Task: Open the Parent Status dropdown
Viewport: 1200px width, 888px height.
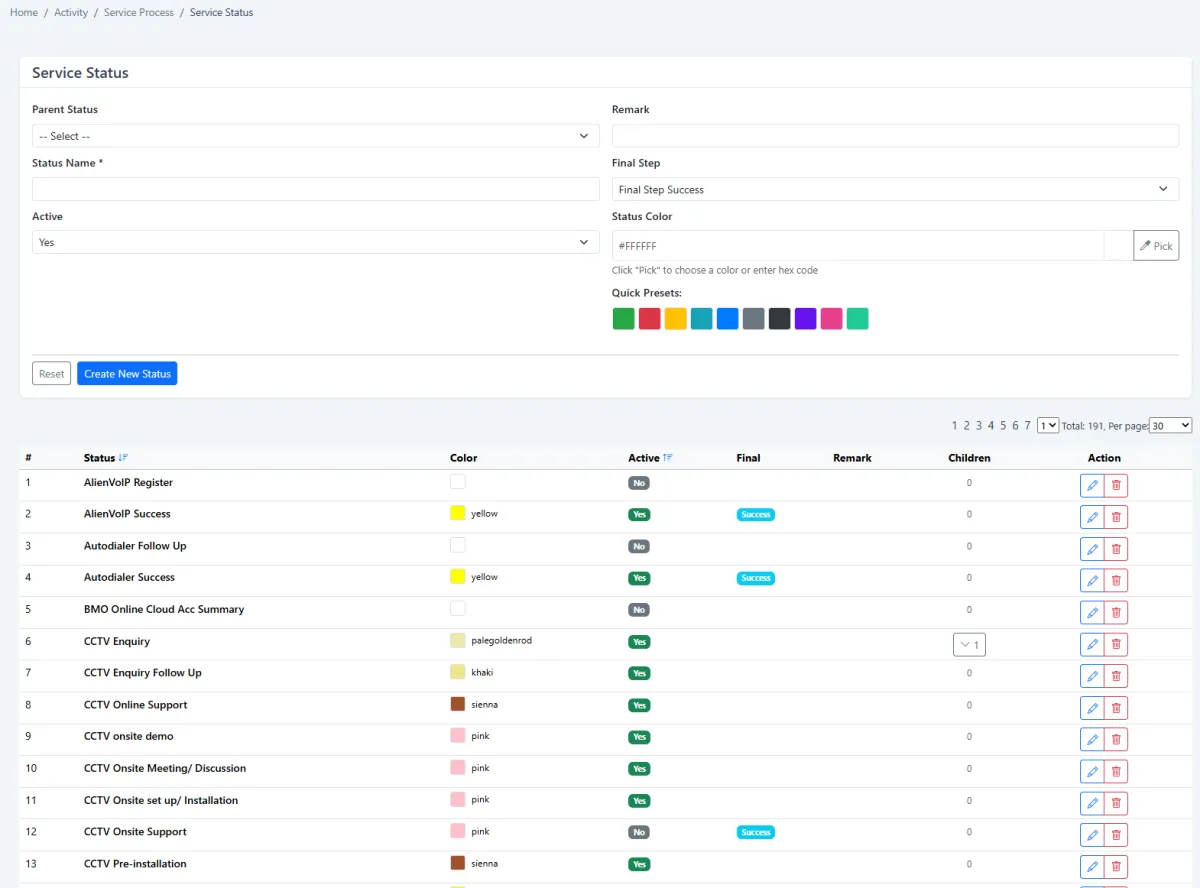Action: point(316,136)
